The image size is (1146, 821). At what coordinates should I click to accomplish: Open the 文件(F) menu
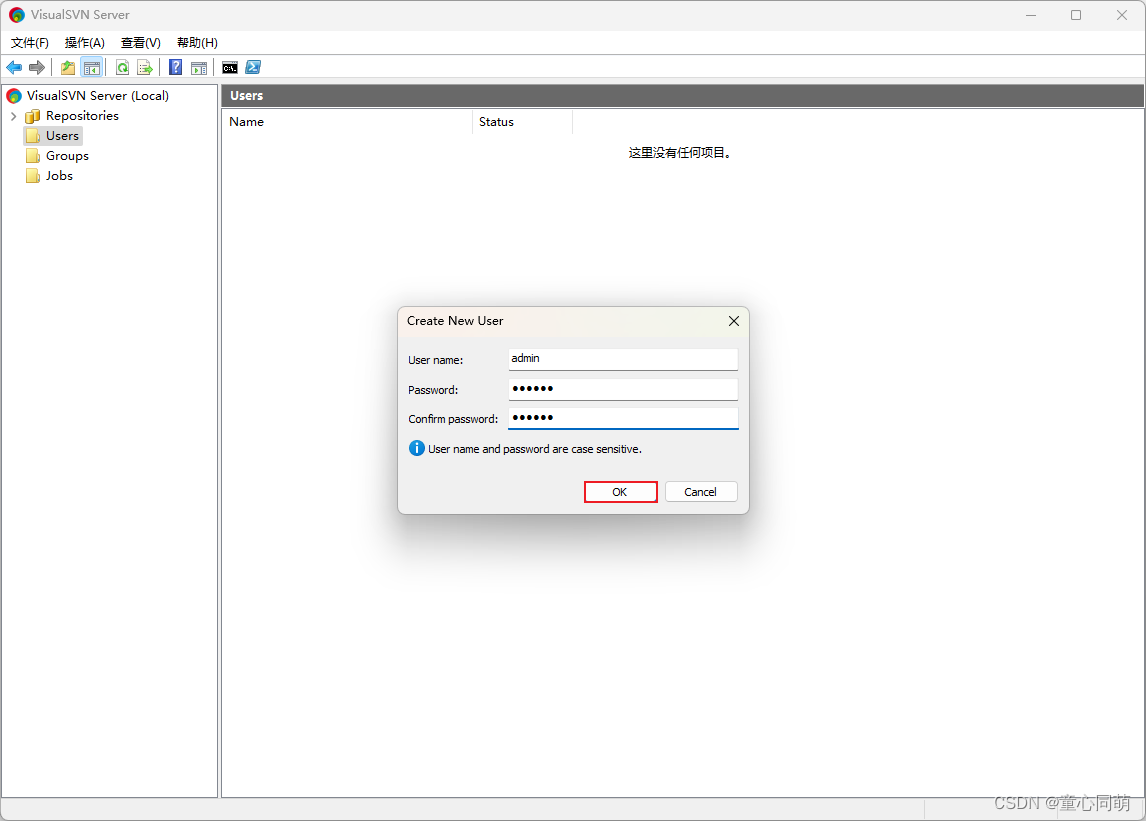(29, 42)
